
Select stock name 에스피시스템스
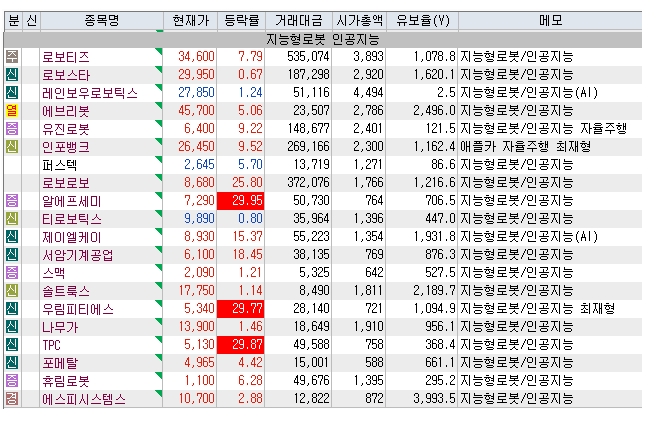click(x=84, y=399)
